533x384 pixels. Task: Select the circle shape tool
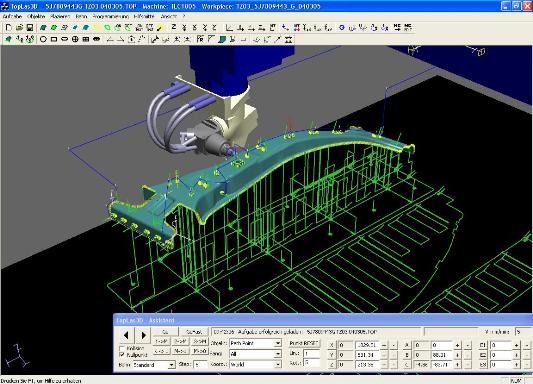(x=43, y=39)
